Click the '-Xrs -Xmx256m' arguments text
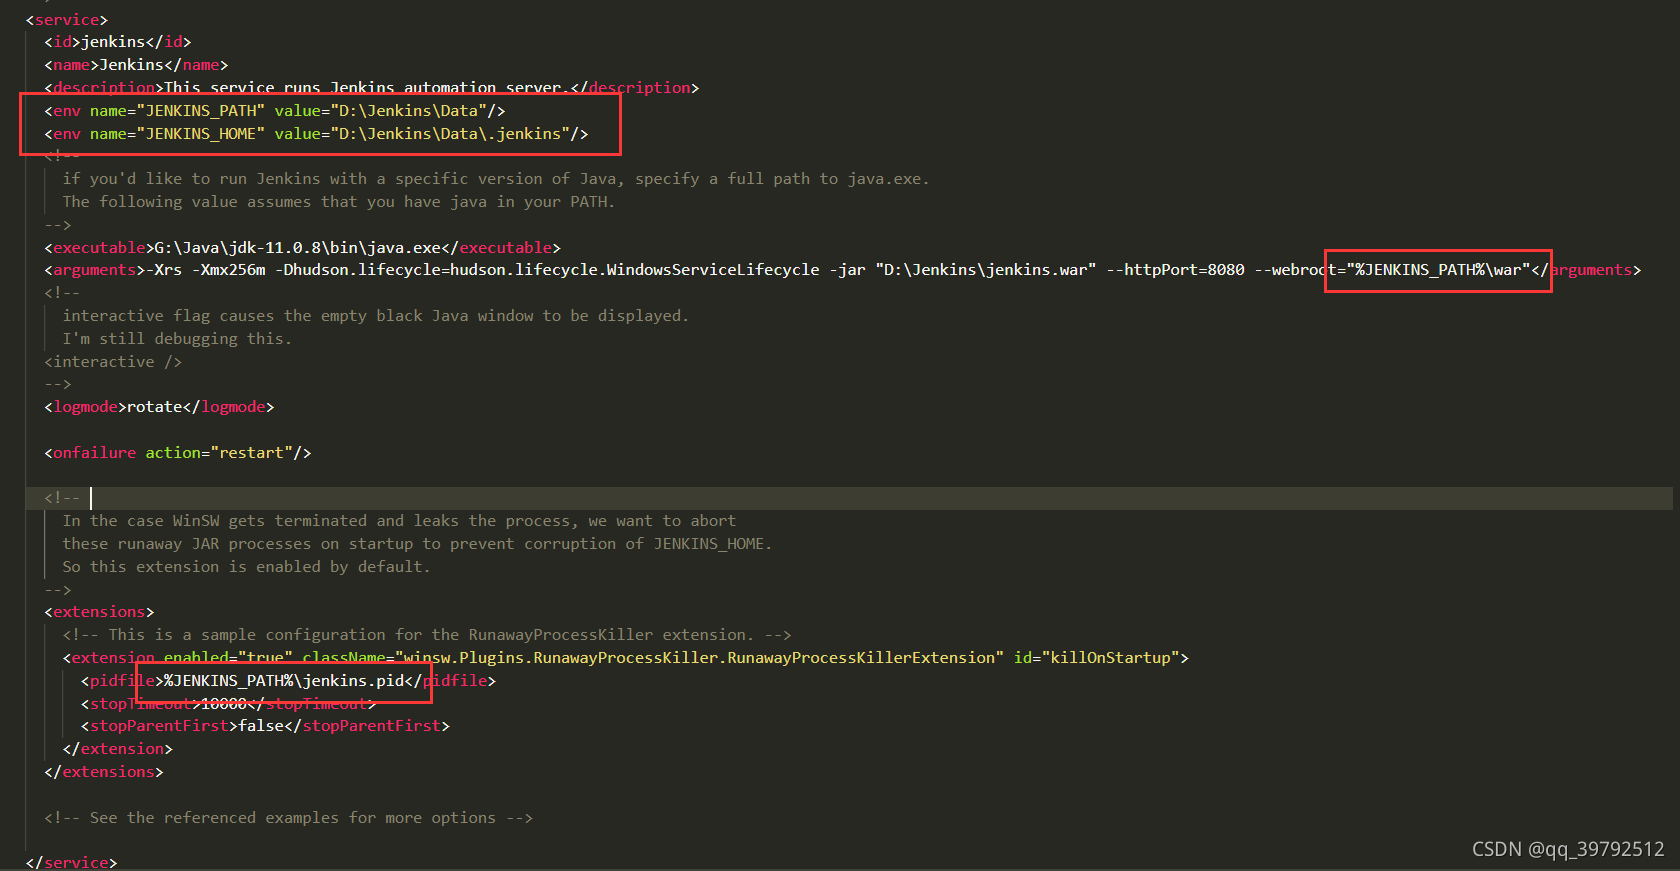This screenshot has height=871, width=1680. (206, 270)
